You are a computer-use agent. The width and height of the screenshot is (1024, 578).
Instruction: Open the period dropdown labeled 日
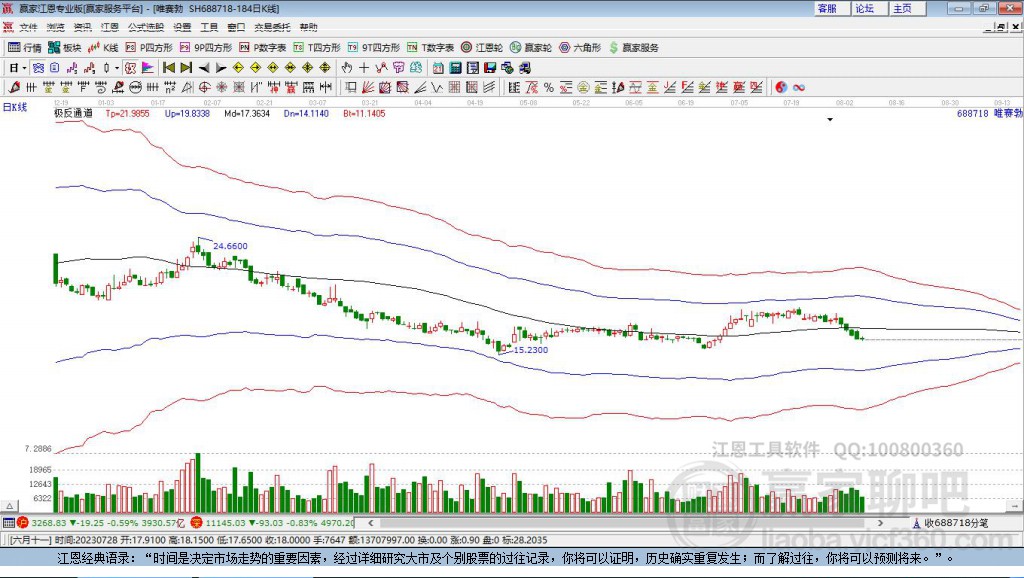pyautogui.click(x=16, y=68)
